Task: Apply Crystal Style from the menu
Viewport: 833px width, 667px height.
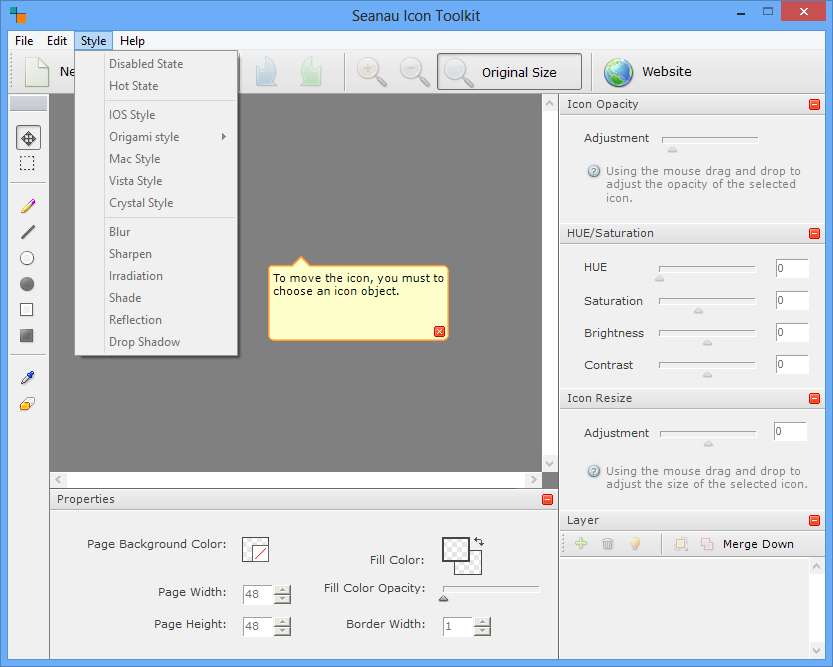Action: 156,203
